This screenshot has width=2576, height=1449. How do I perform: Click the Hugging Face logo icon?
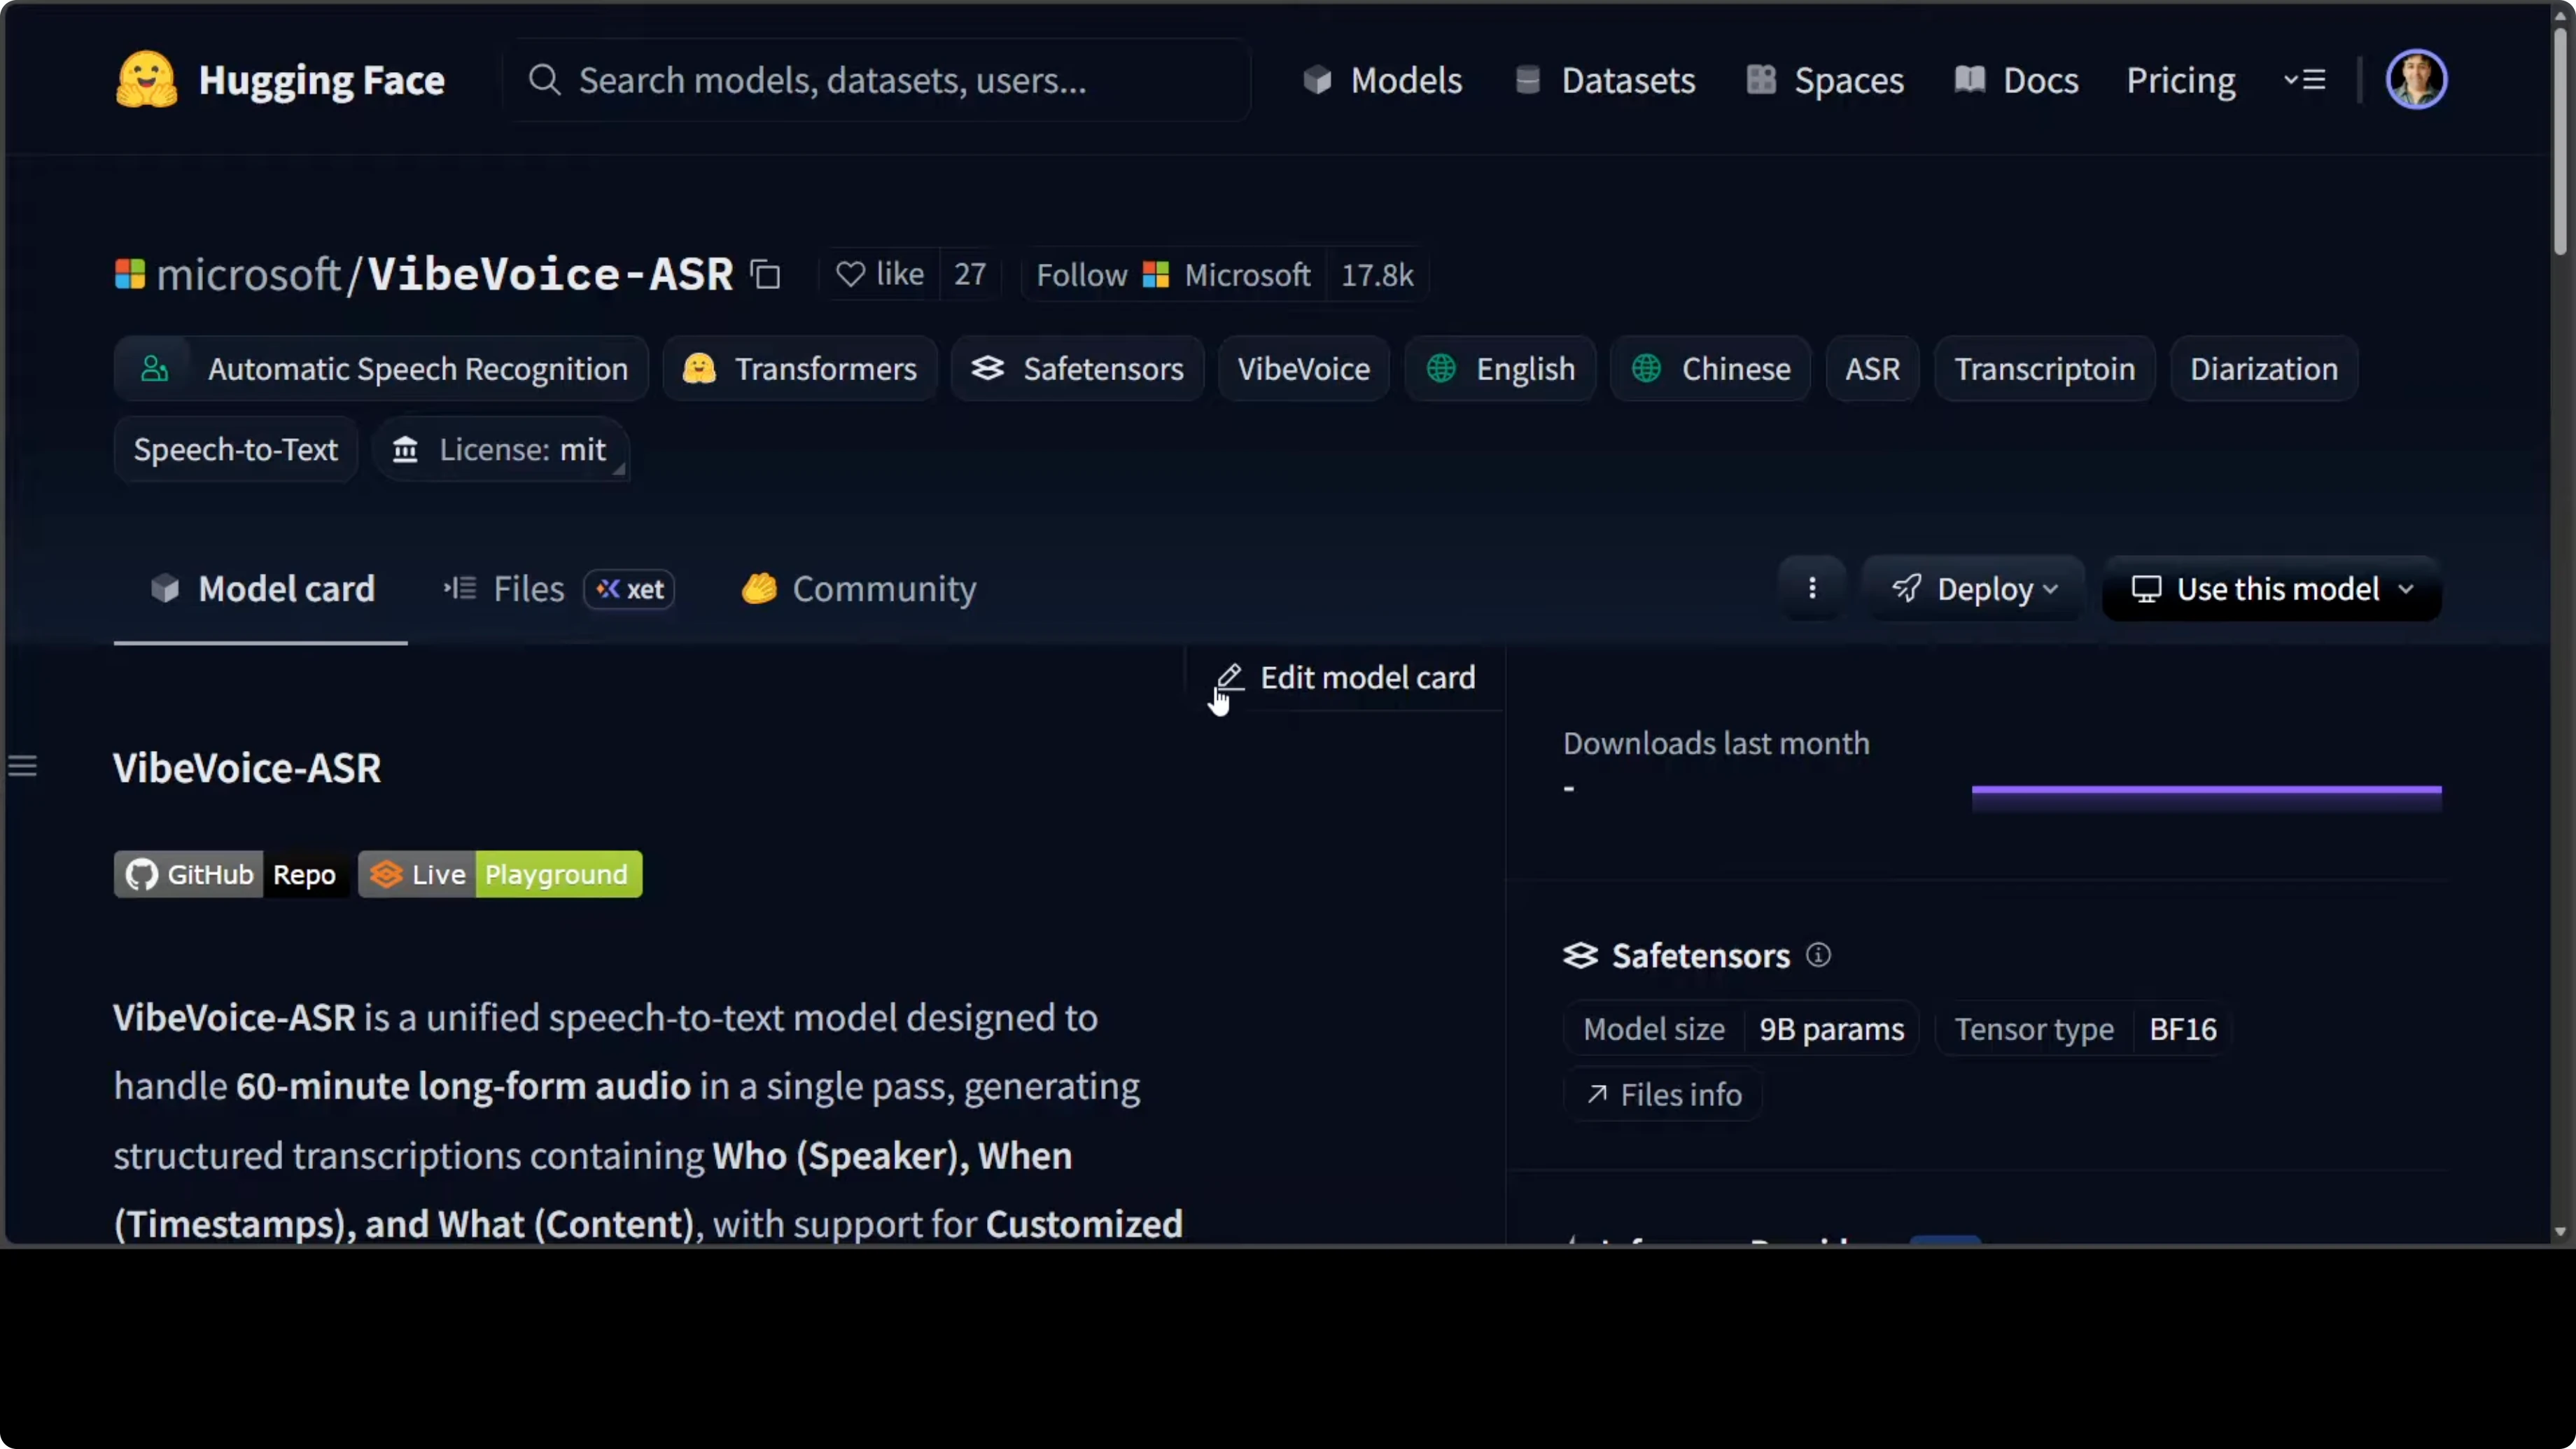pyautogui.click(x=146, y=79)
